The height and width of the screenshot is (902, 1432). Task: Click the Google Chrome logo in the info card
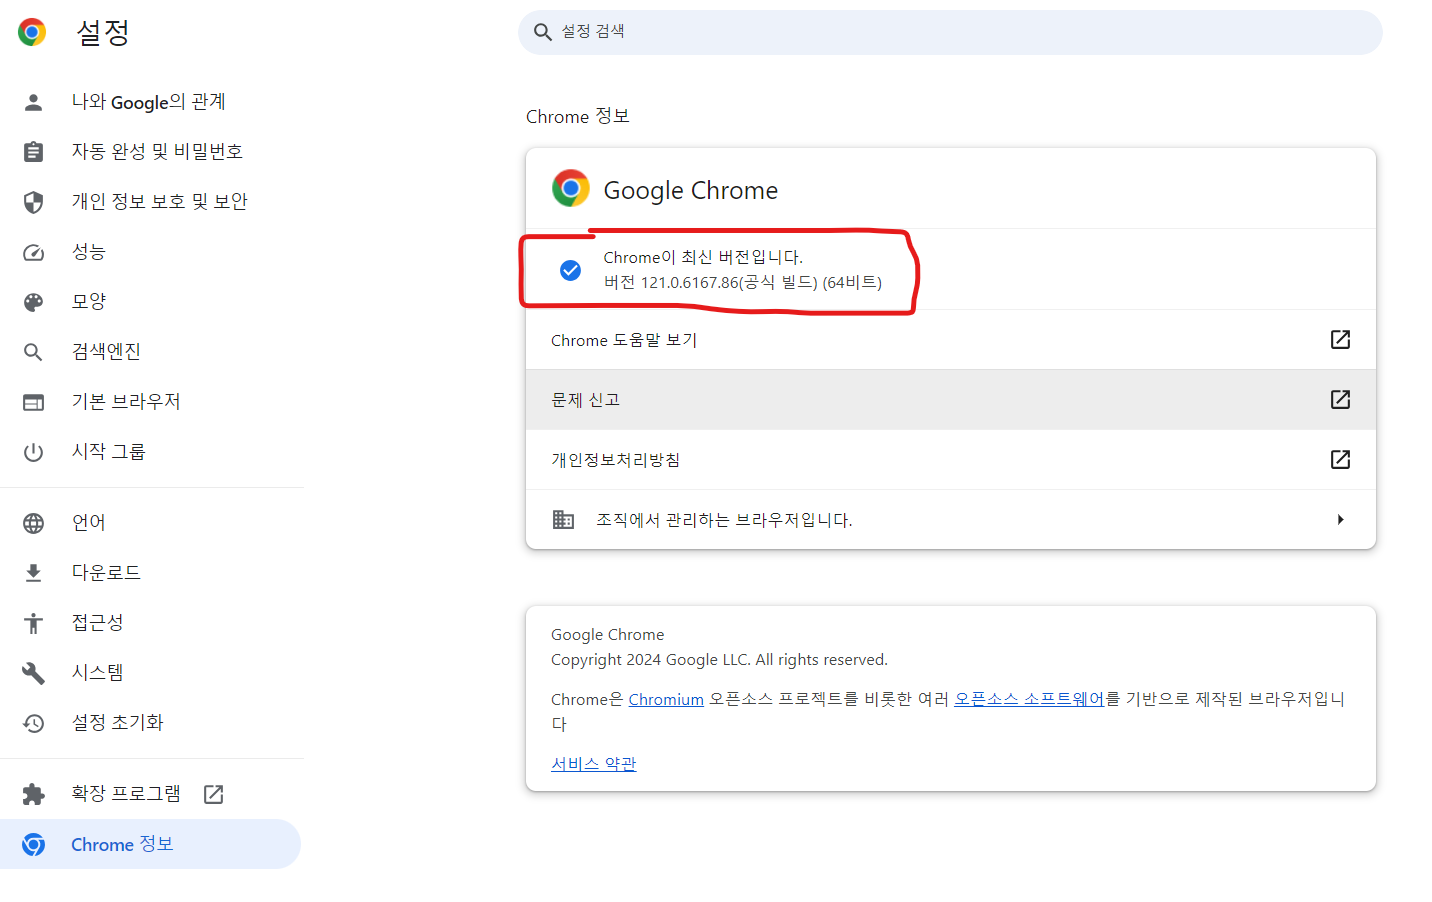click(570, 188)
